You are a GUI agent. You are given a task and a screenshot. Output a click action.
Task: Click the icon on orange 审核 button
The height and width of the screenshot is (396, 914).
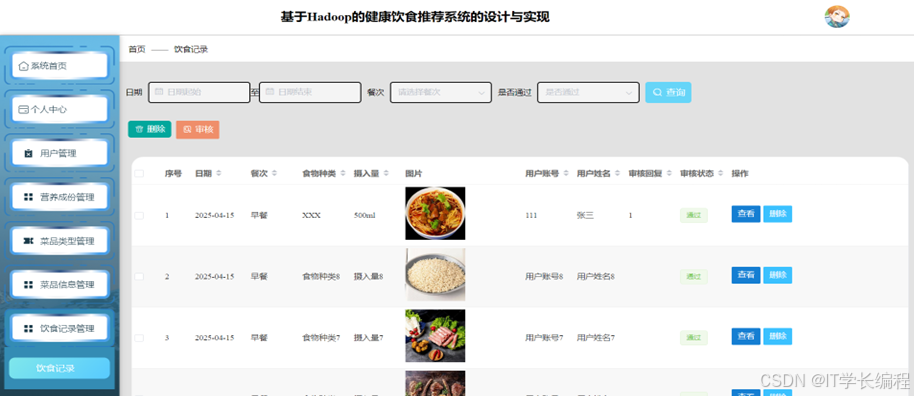pos(187,129)
